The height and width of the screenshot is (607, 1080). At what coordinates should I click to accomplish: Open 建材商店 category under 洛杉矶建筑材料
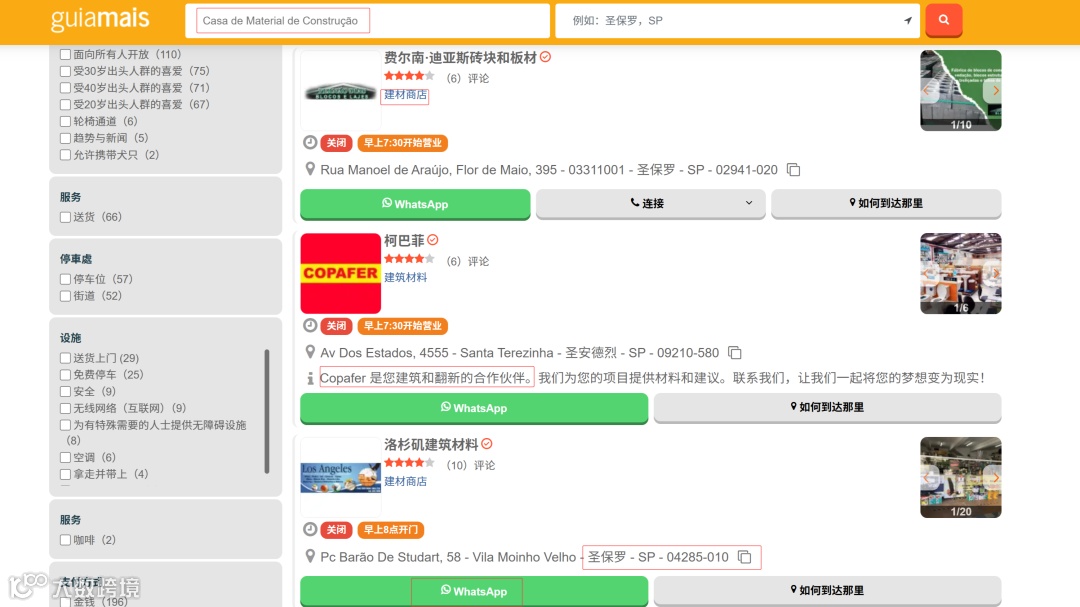tap(405, 481)
